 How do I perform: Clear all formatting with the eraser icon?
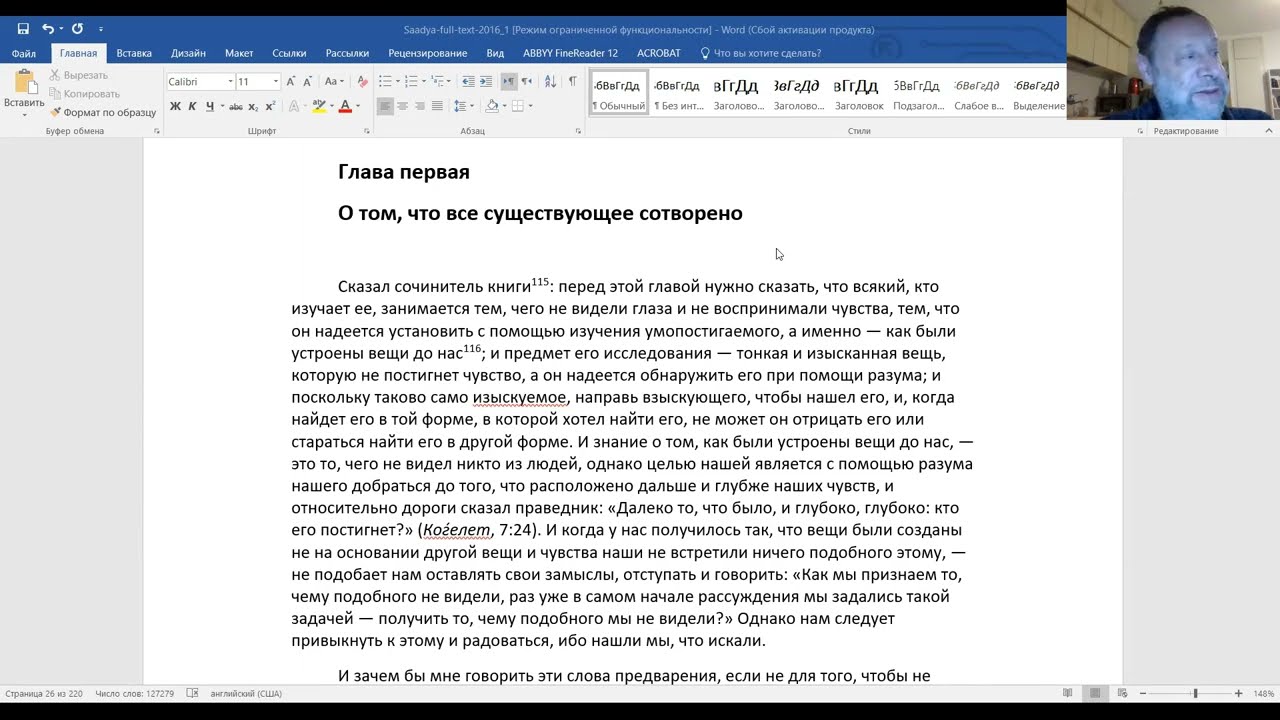pos(361,81)
